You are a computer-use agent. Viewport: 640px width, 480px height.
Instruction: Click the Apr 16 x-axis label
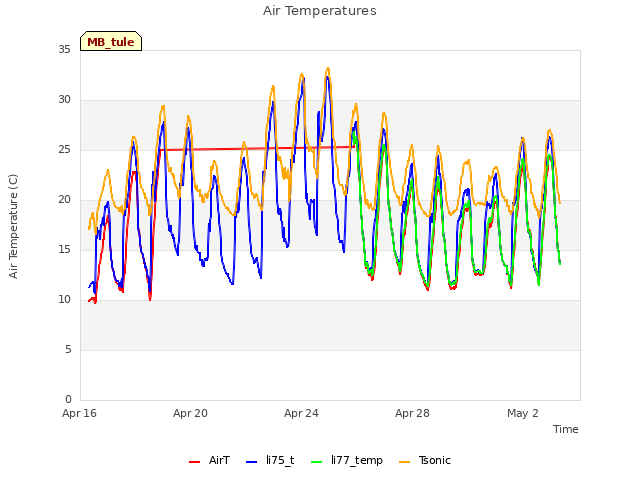click(x=79, y=413)
